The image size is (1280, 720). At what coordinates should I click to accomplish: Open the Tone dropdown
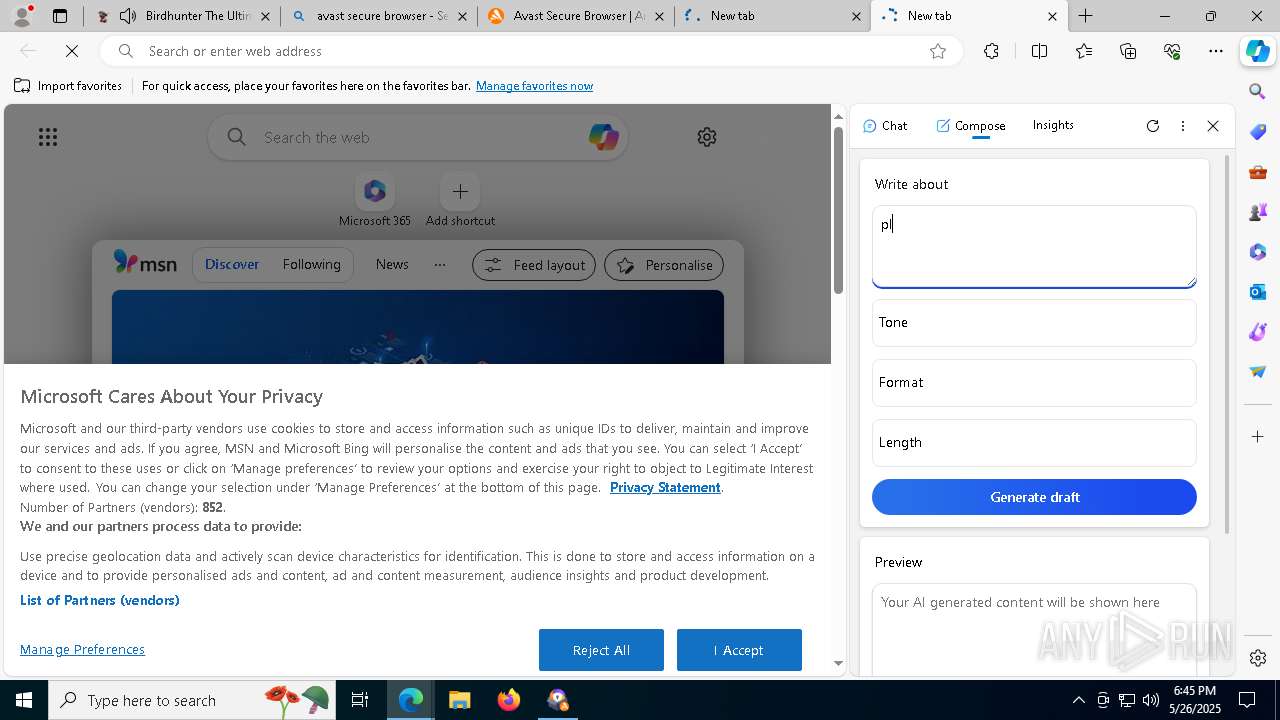[x=1034, y=322]
